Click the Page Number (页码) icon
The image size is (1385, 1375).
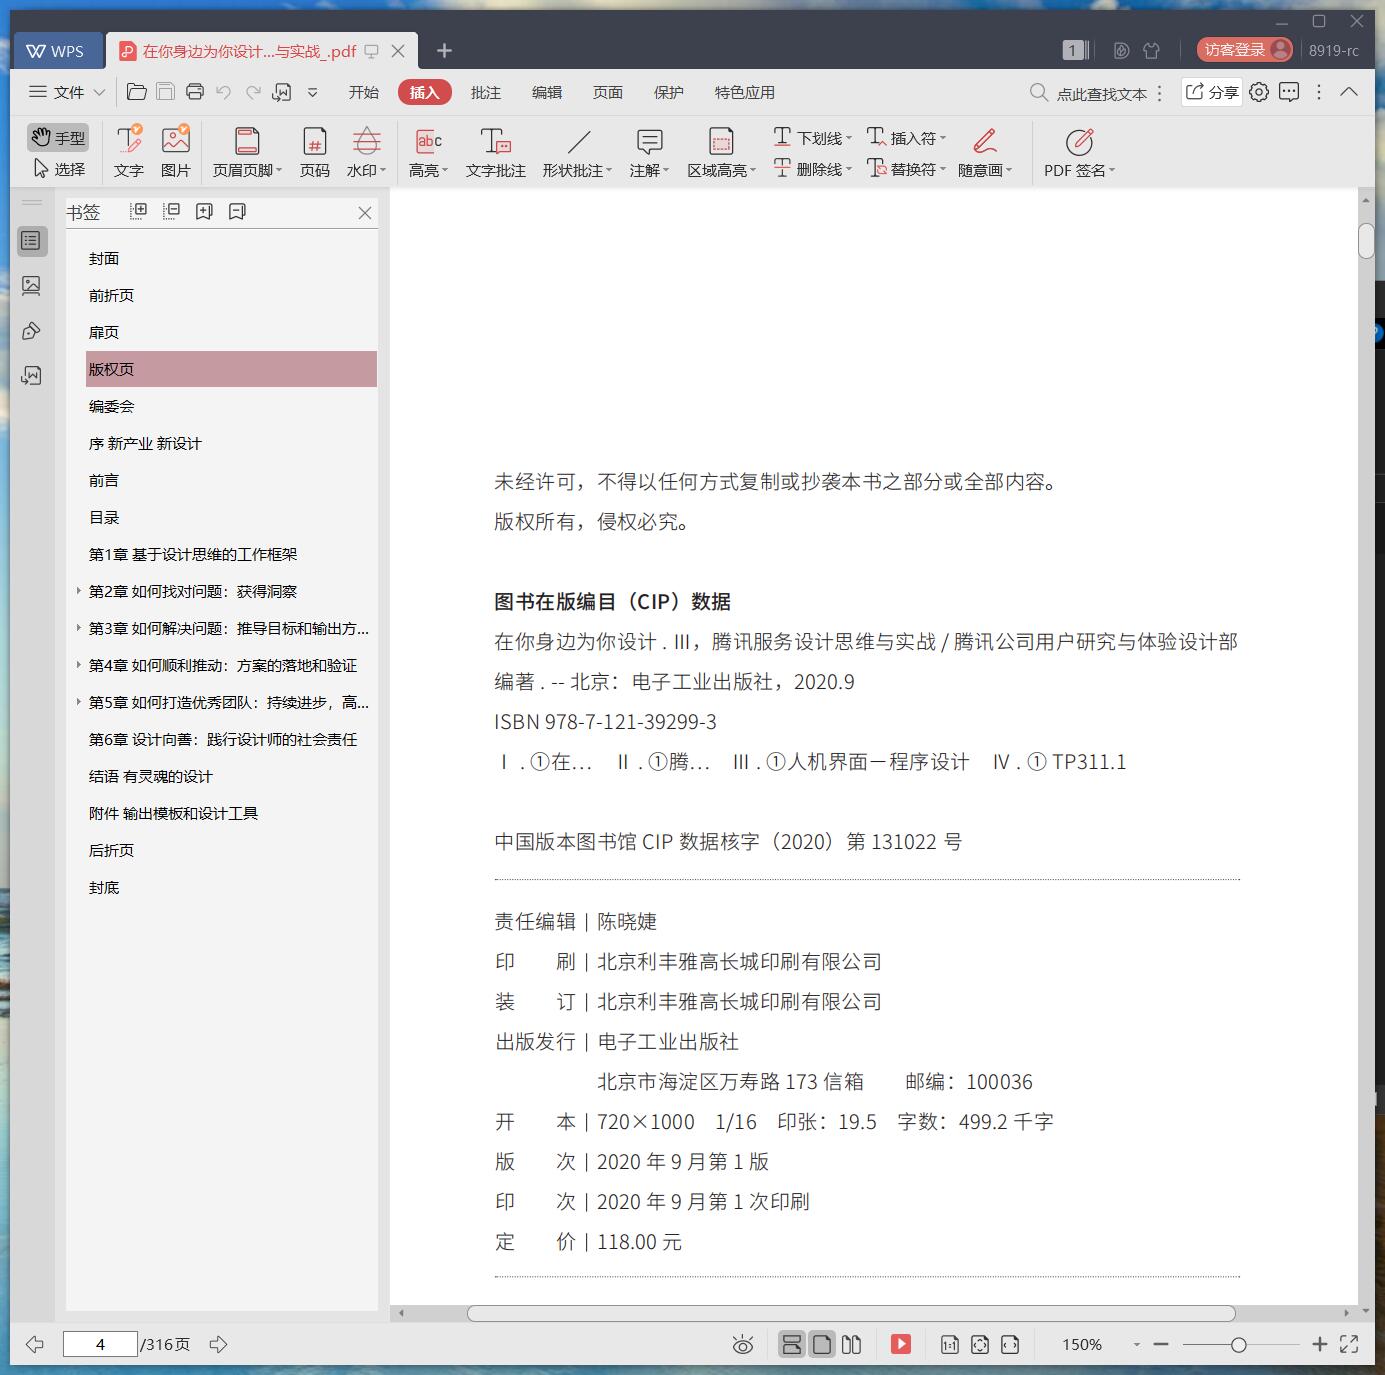pos(315,152)
